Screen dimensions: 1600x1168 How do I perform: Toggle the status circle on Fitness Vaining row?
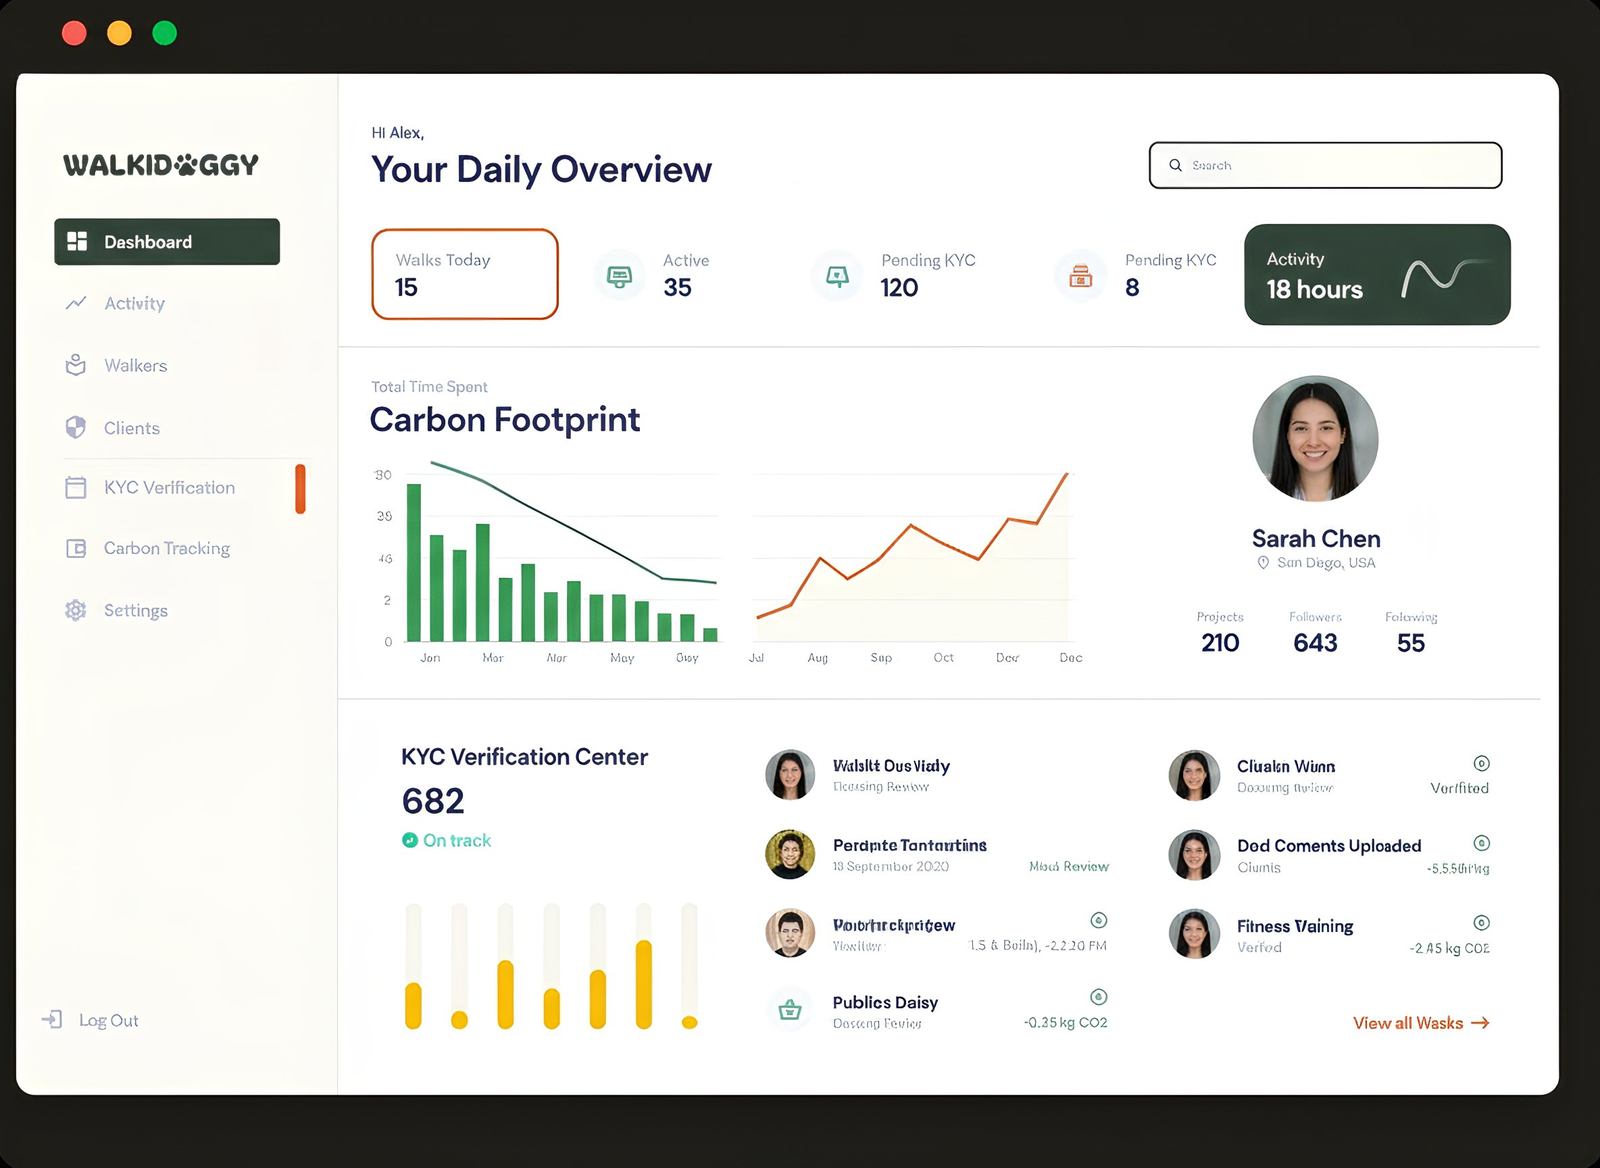(1482, 923)
